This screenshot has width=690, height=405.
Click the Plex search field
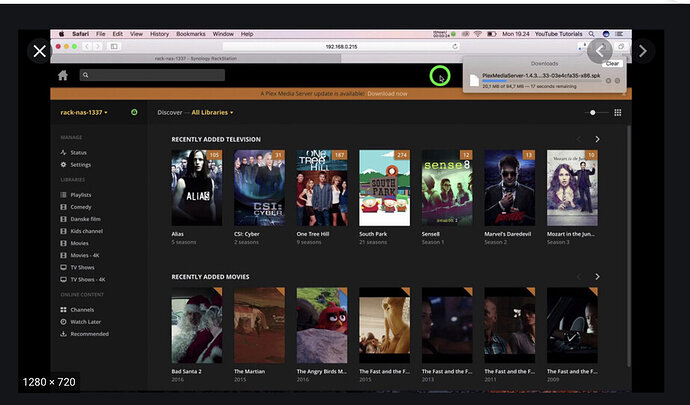tap(152, 75)
